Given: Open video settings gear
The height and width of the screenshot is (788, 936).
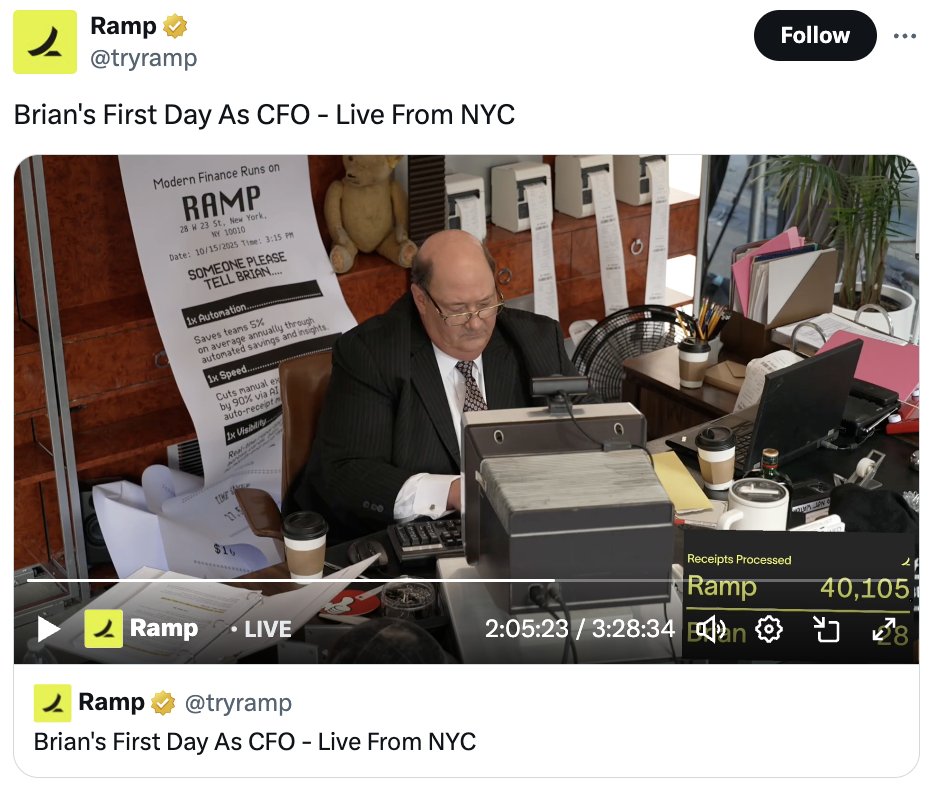Looking at the screenshot, I should [x=769, y=629].
